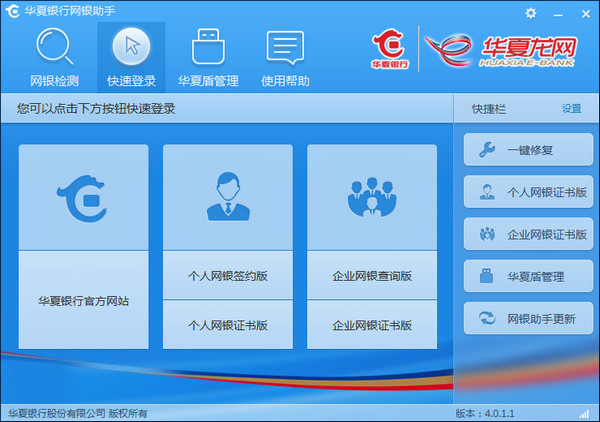The height and width of the screenshot is (422, 600).
Task: Open 设置 link in 快捷栏 header
Action: click(x=571, y=109)
